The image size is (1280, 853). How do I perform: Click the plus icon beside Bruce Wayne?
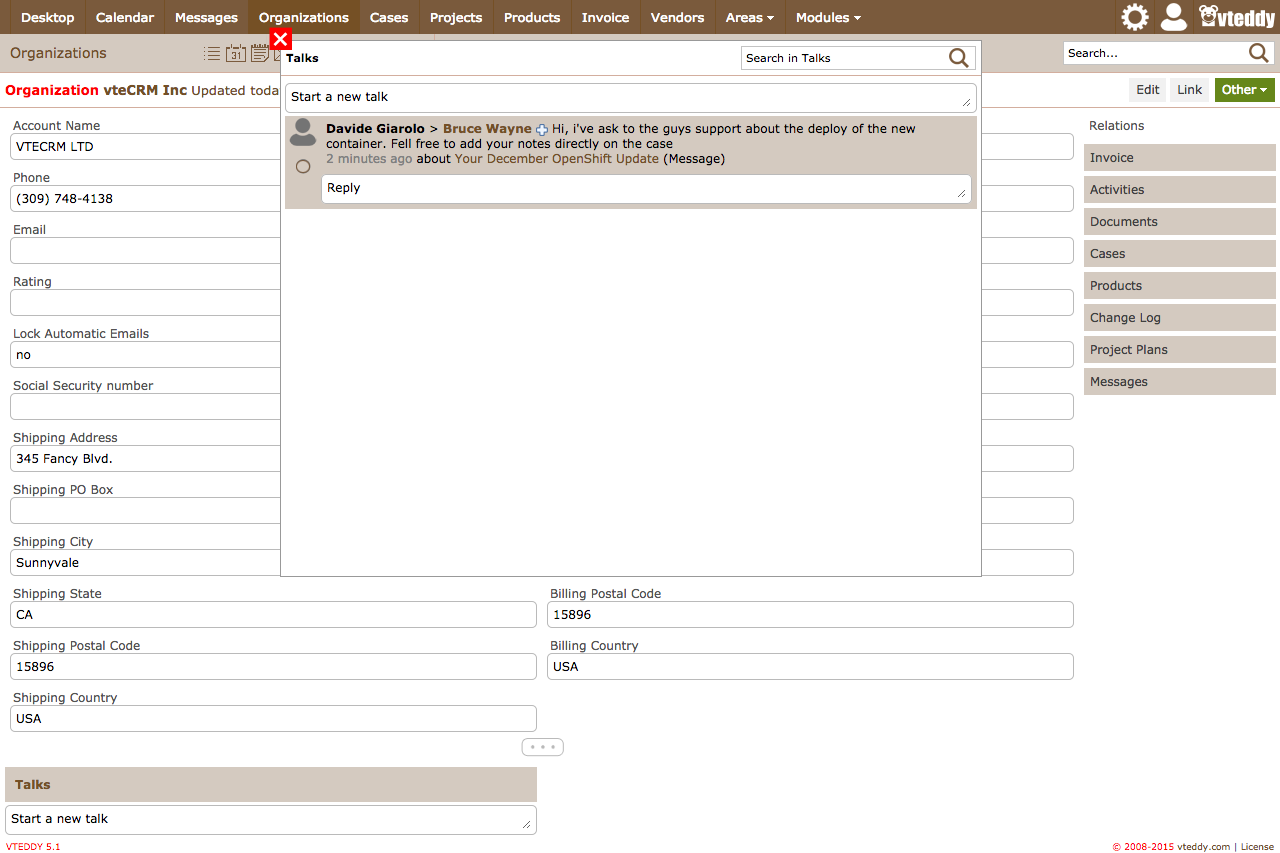[x=541, y=129]
